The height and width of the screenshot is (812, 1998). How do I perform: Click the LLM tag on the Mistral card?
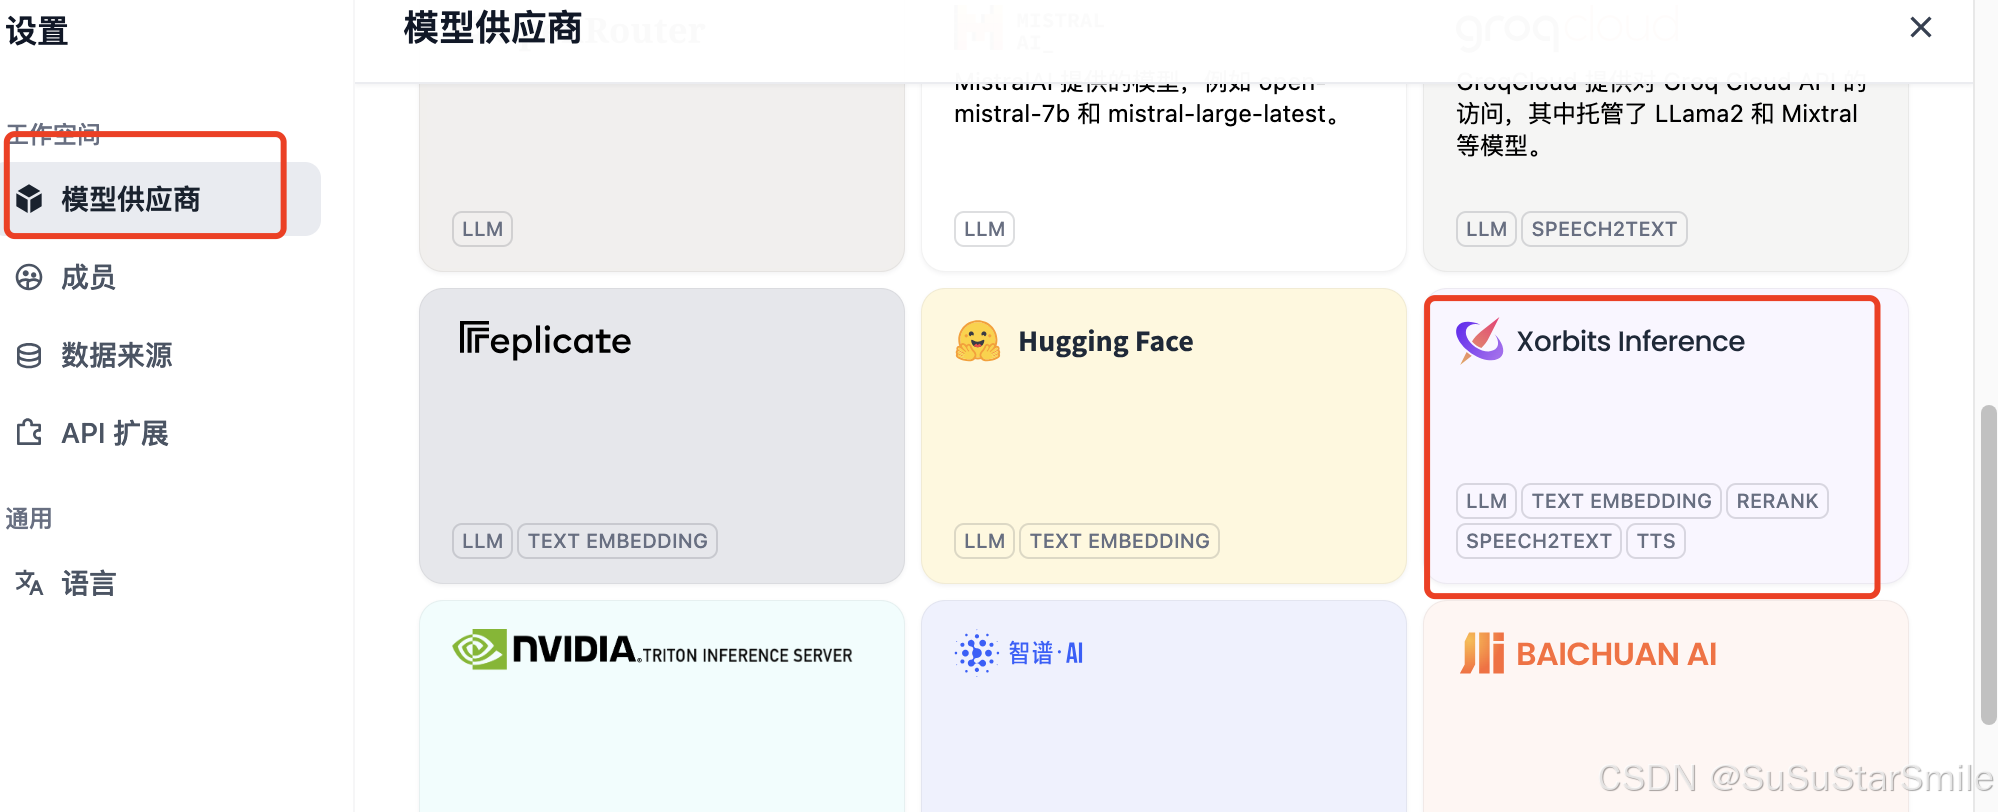[984, 229]
